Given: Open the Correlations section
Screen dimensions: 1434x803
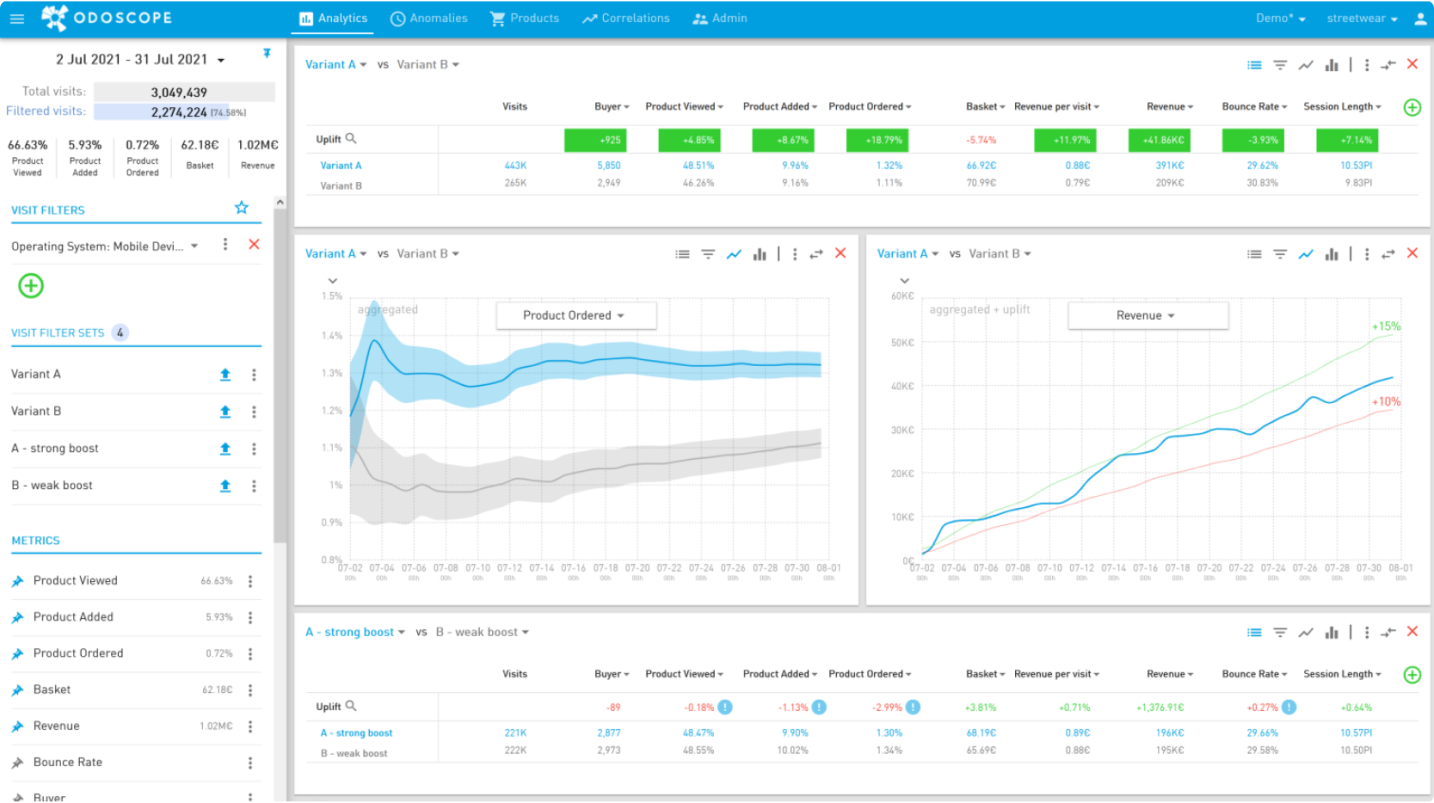Looking at the screenshot, I should [625, 17].
